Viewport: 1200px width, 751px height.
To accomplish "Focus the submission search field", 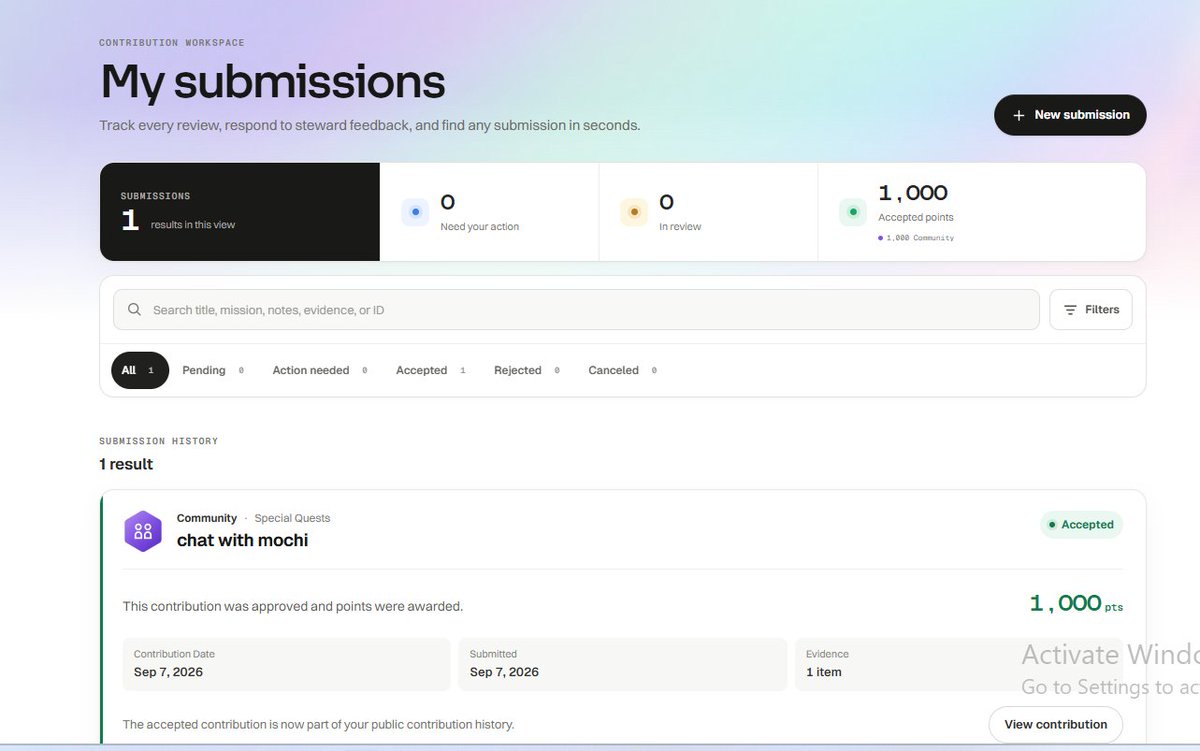I will (576, 310).
